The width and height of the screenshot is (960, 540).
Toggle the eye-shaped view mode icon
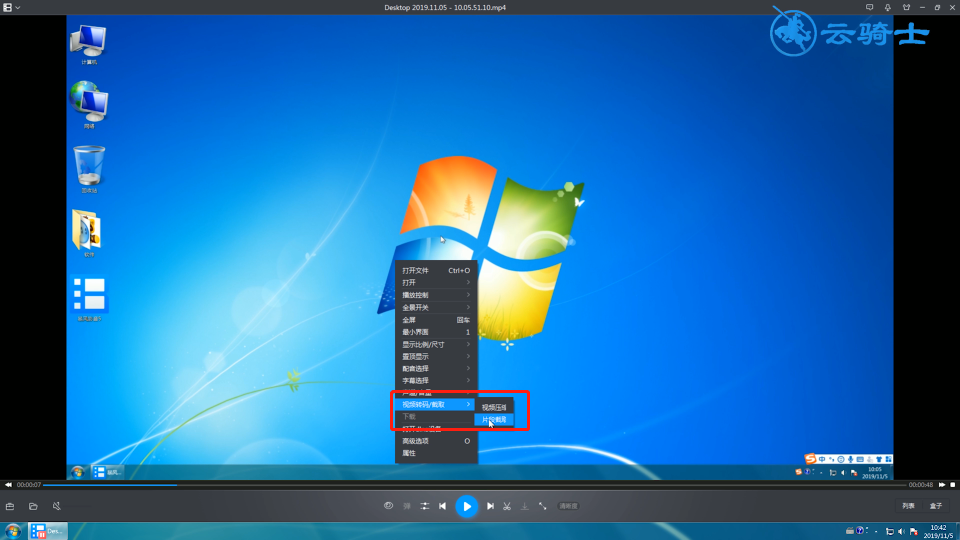(388, 506)
